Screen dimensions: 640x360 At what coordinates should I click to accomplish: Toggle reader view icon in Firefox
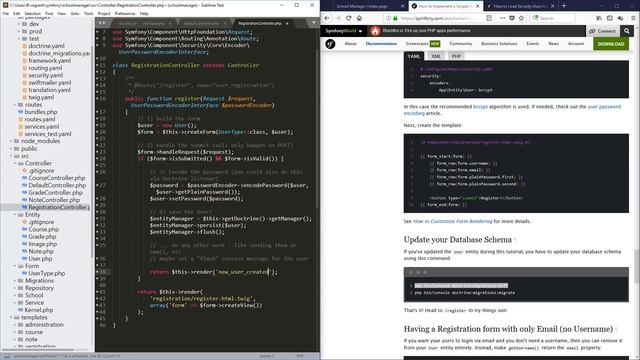pyautogui.click(x=489, y=18)
